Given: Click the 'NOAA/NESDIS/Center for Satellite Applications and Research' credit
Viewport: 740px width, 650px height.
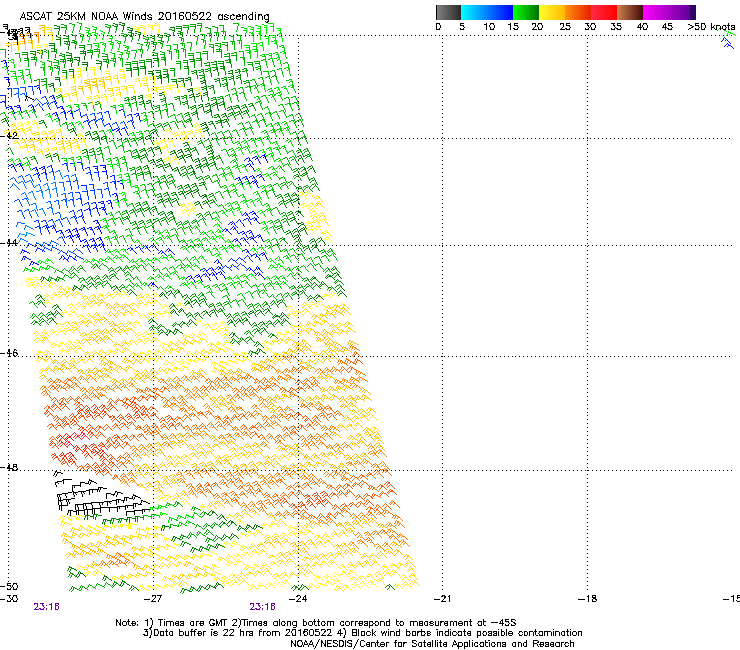Looking at the screenshot, I should coord(432,644).
